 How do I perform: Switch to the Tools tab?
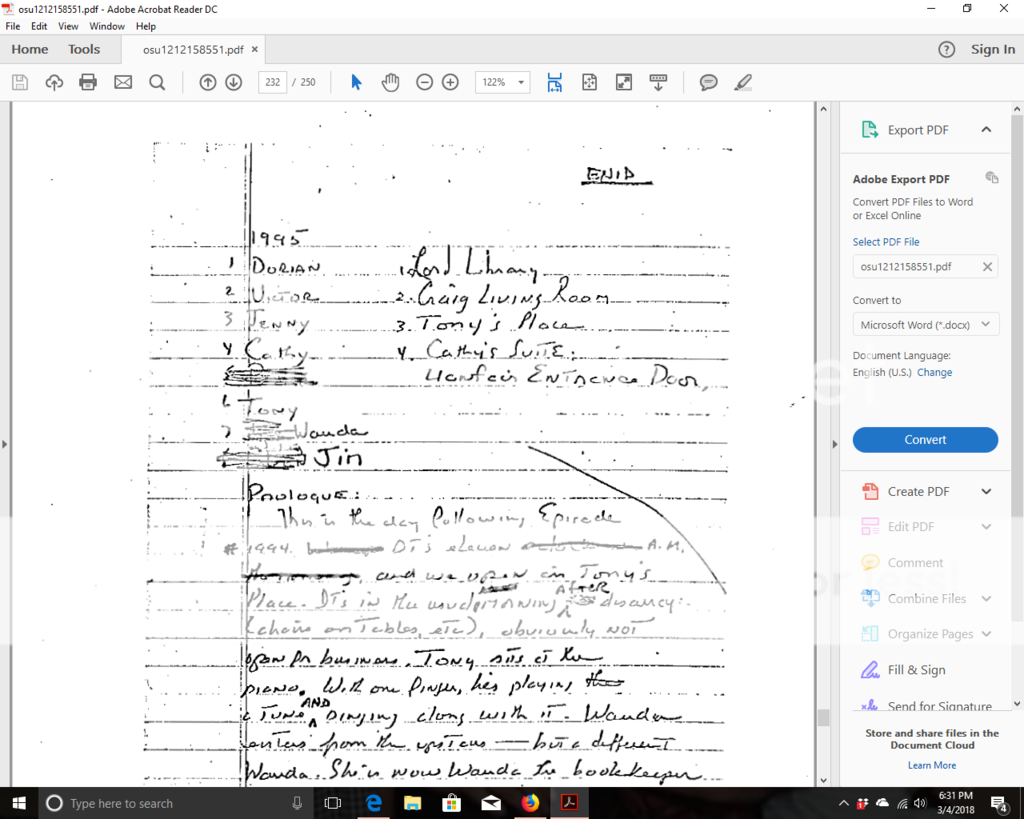(x=84, y=49)
